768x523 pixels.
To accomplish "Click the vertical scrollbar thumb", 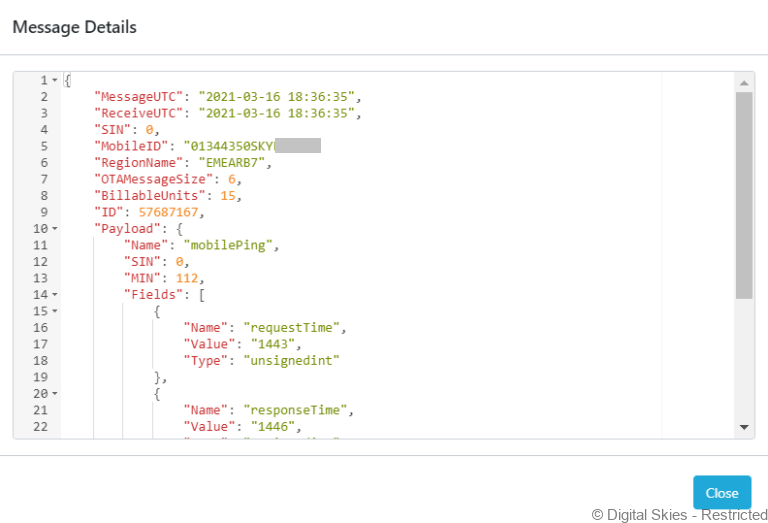I will click(x=743, y=195).
